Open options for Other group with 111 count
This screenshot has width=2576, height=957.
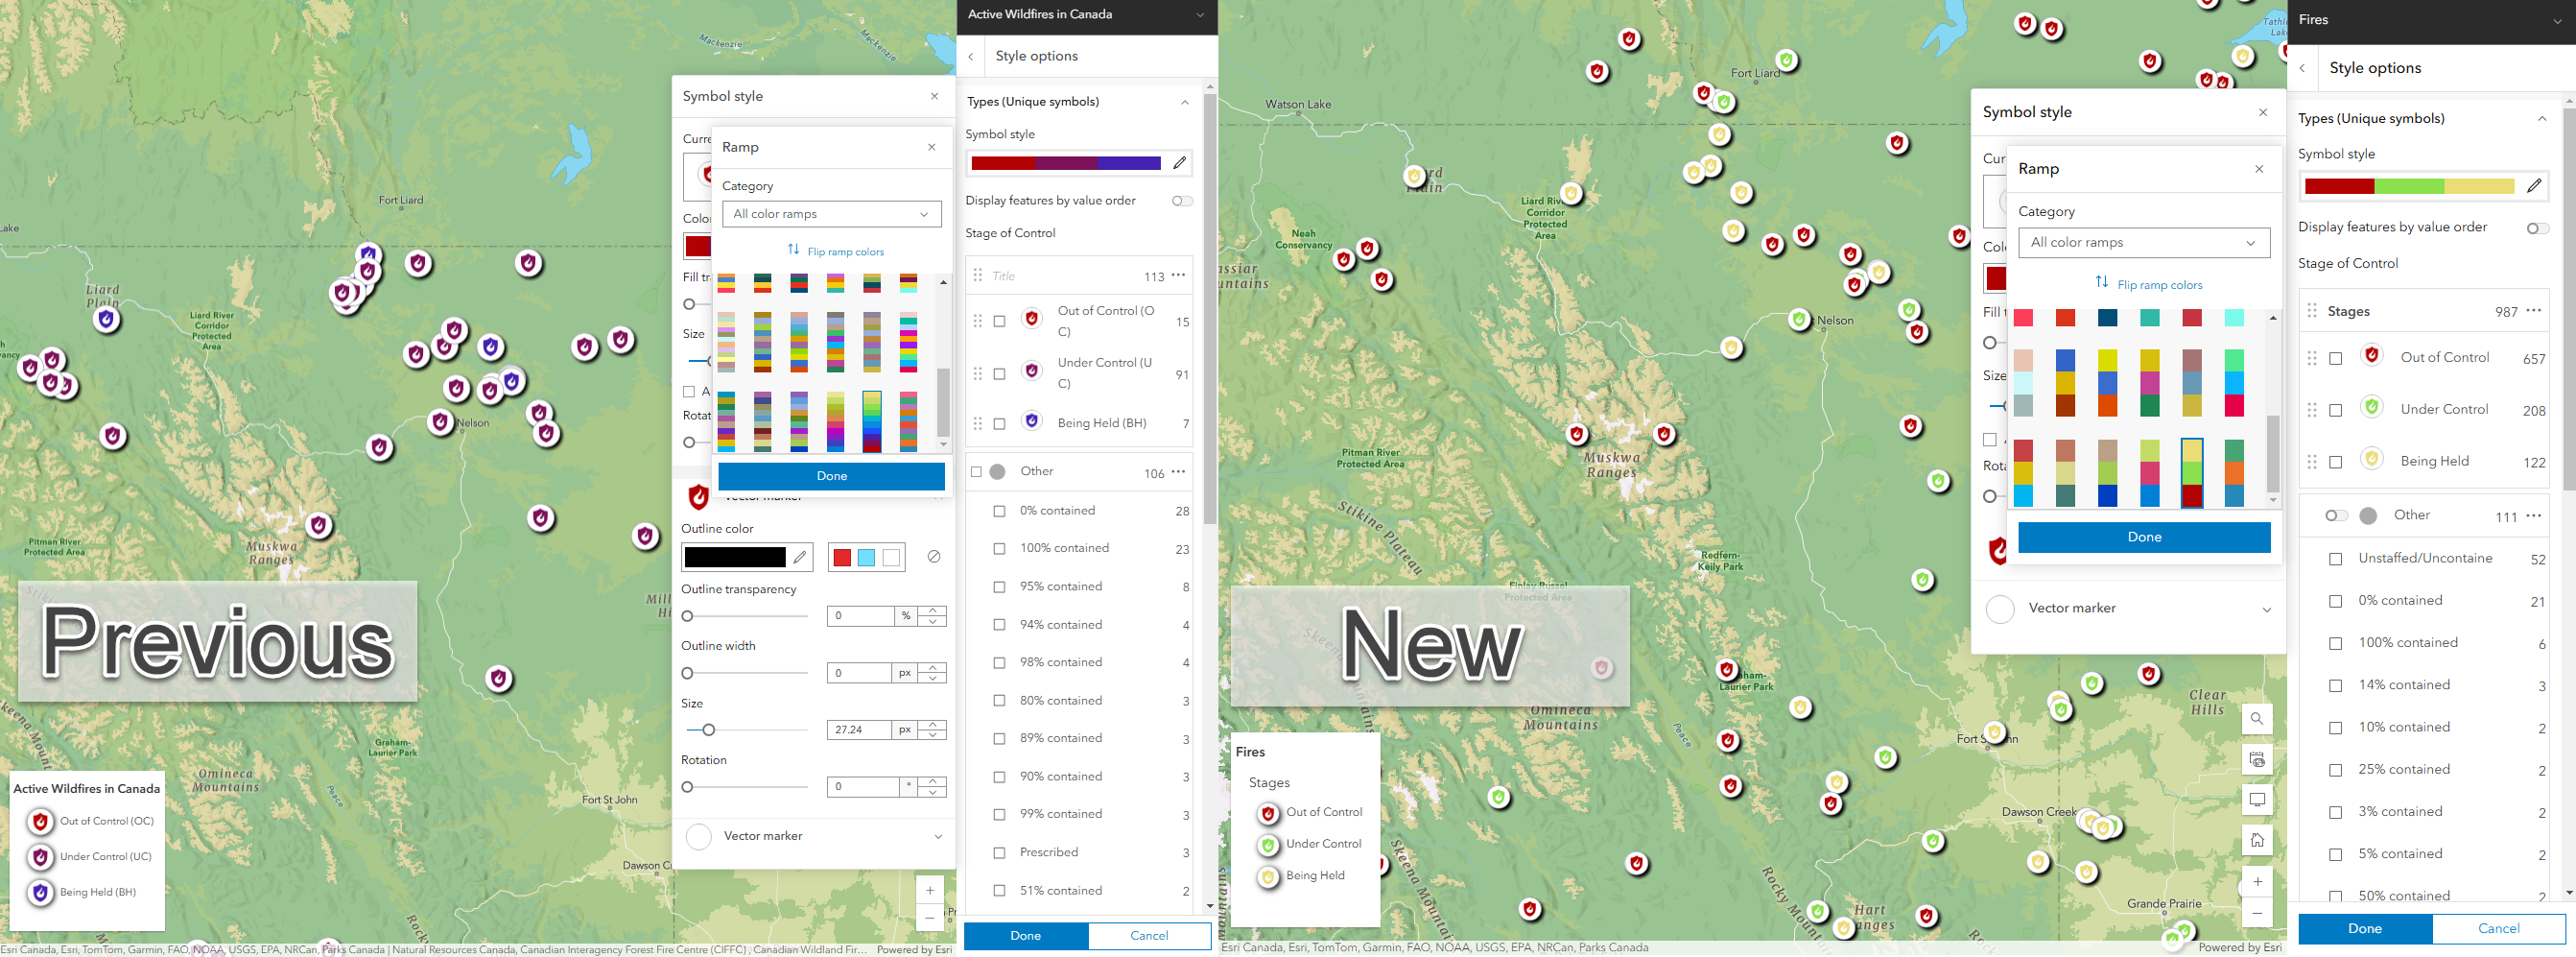[2533, 515]
